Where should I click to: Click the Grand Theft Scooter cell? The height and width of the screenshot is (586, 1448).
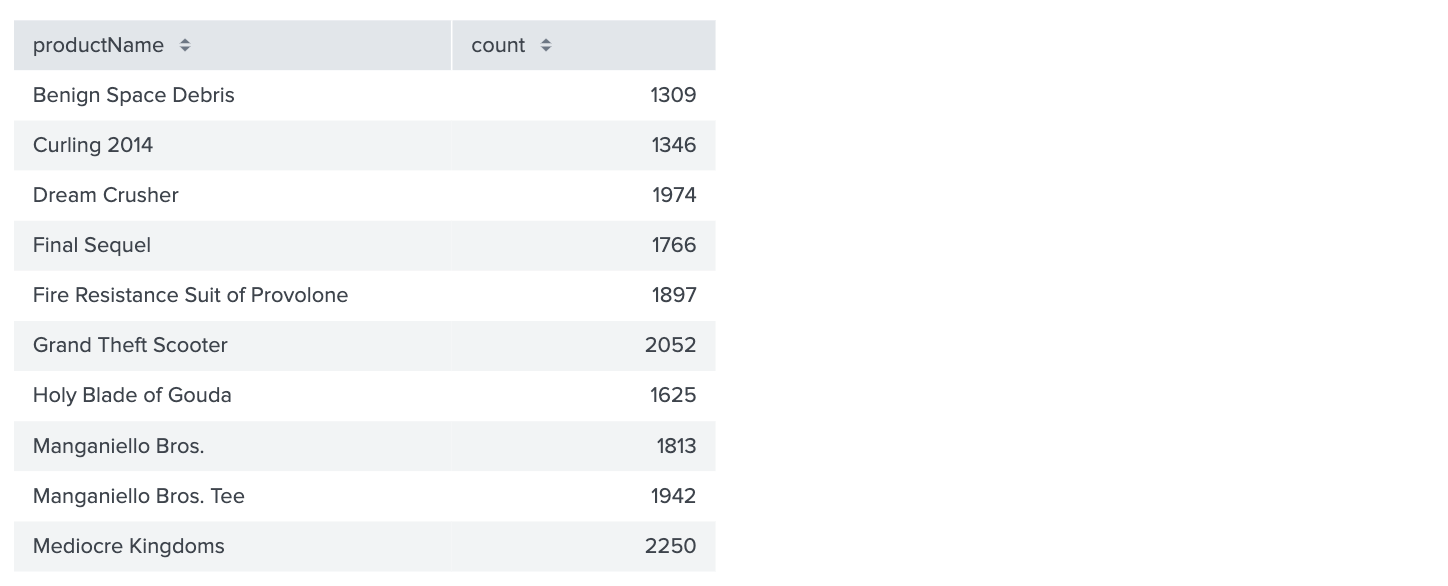pos(130,345)
